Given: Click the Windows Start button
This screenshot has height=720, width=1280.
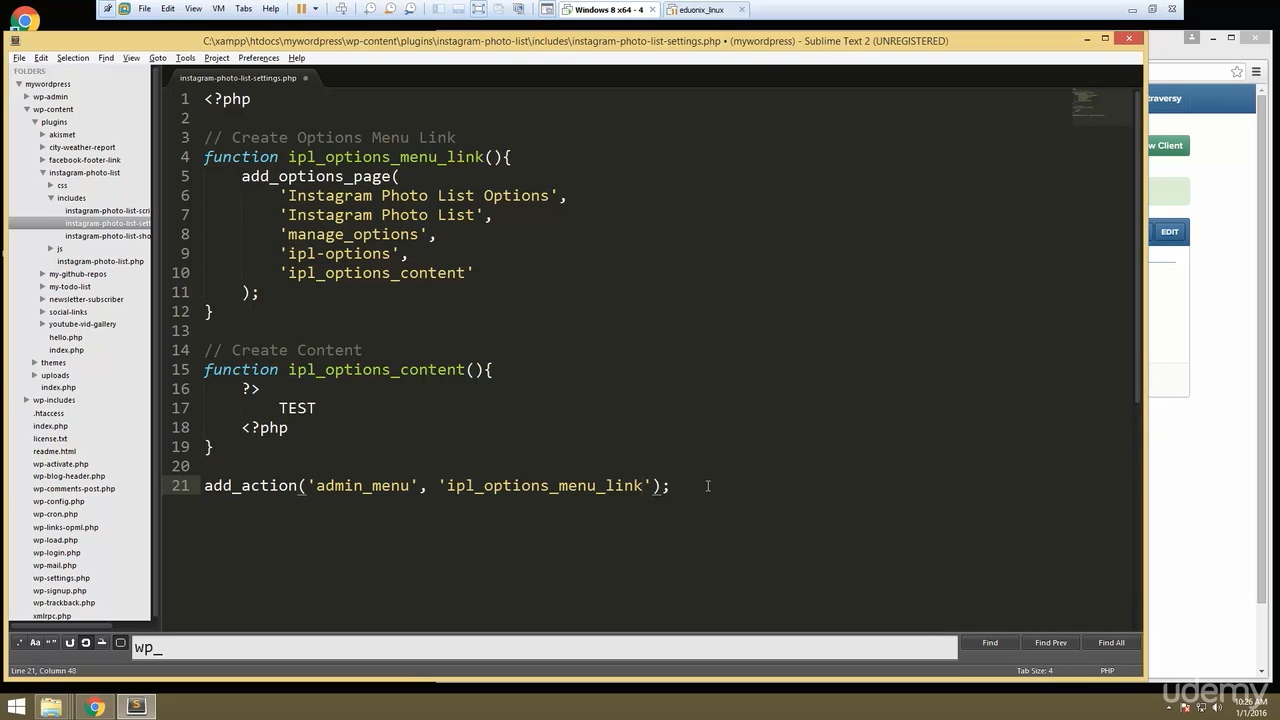Looking at the screenshot, I should (x=16, y=708).
